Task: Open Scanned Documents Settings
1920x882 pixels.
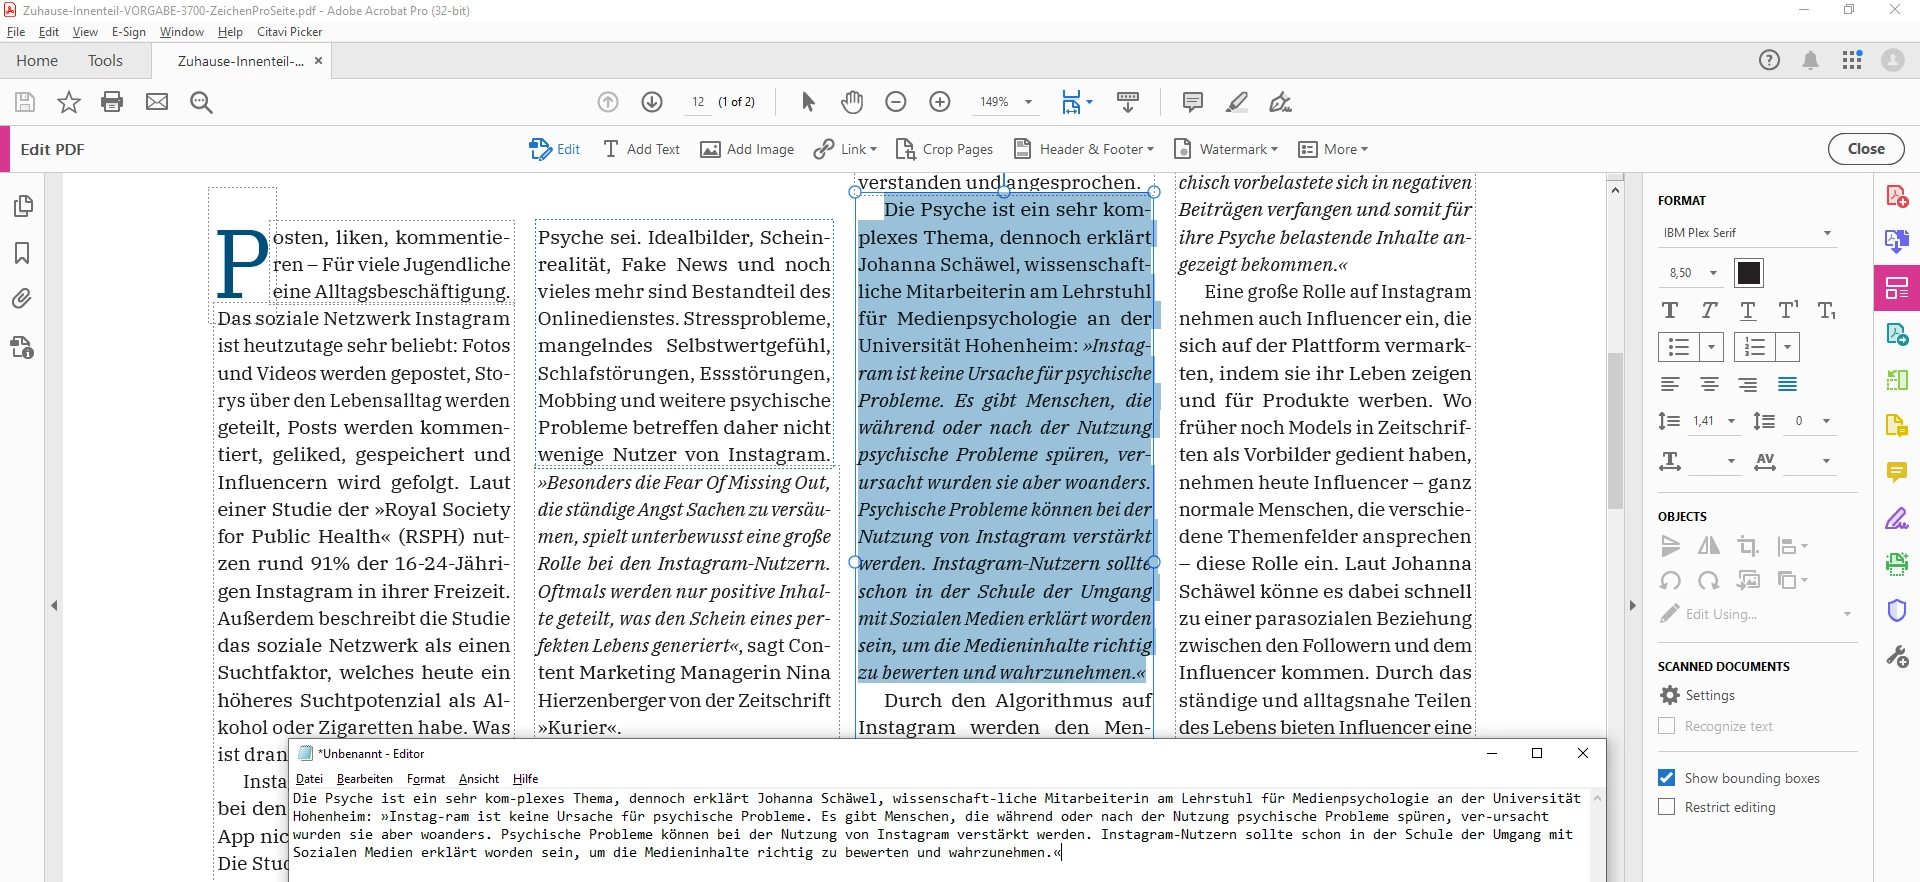Action: point(1698,695)
